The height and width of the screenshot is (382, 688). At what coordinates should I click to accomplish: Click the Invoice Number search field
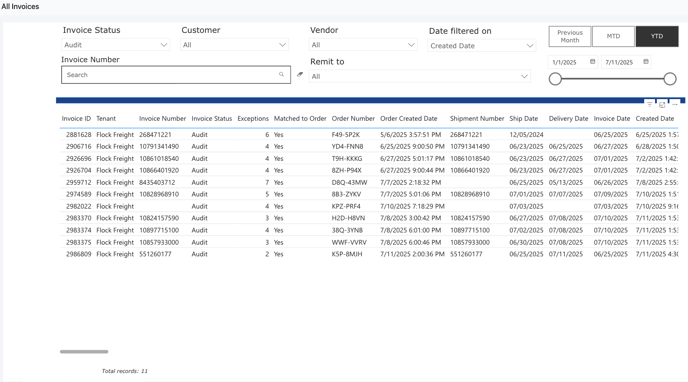tap(176, 75)
